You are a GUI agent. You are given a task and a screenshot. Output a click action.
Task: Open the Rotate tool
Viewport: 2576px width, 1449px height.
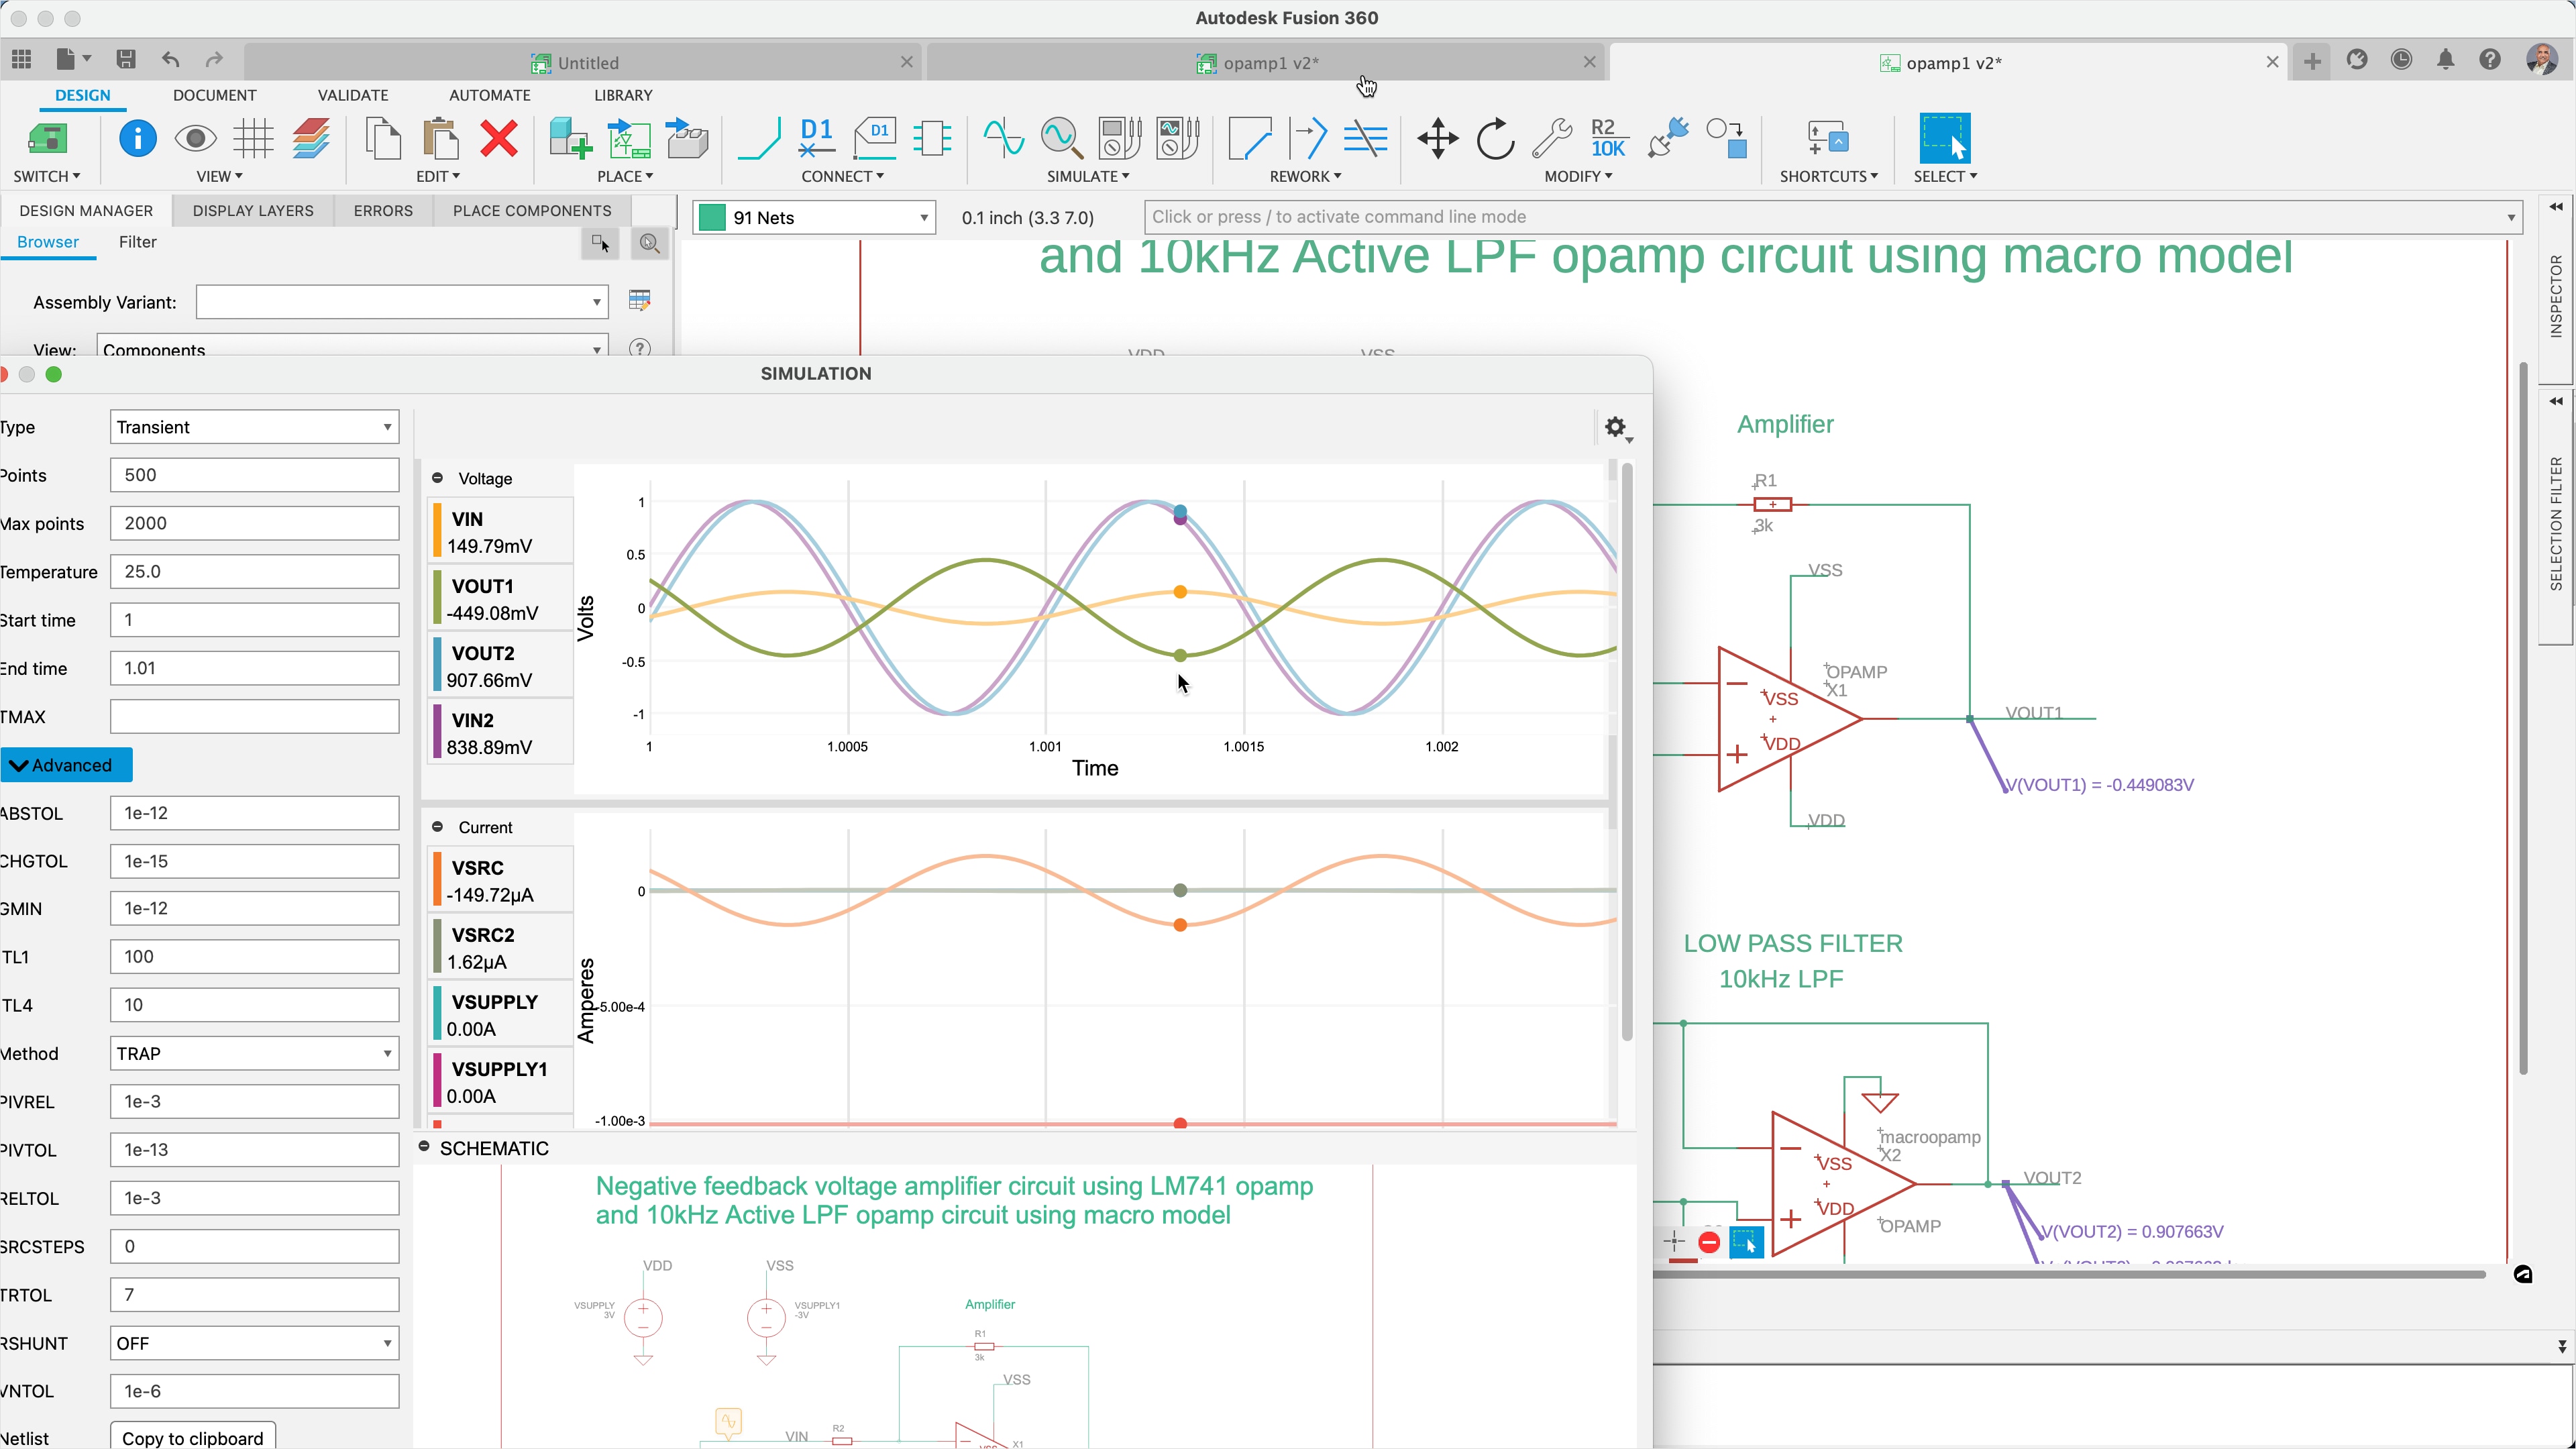click(1494, 139)
